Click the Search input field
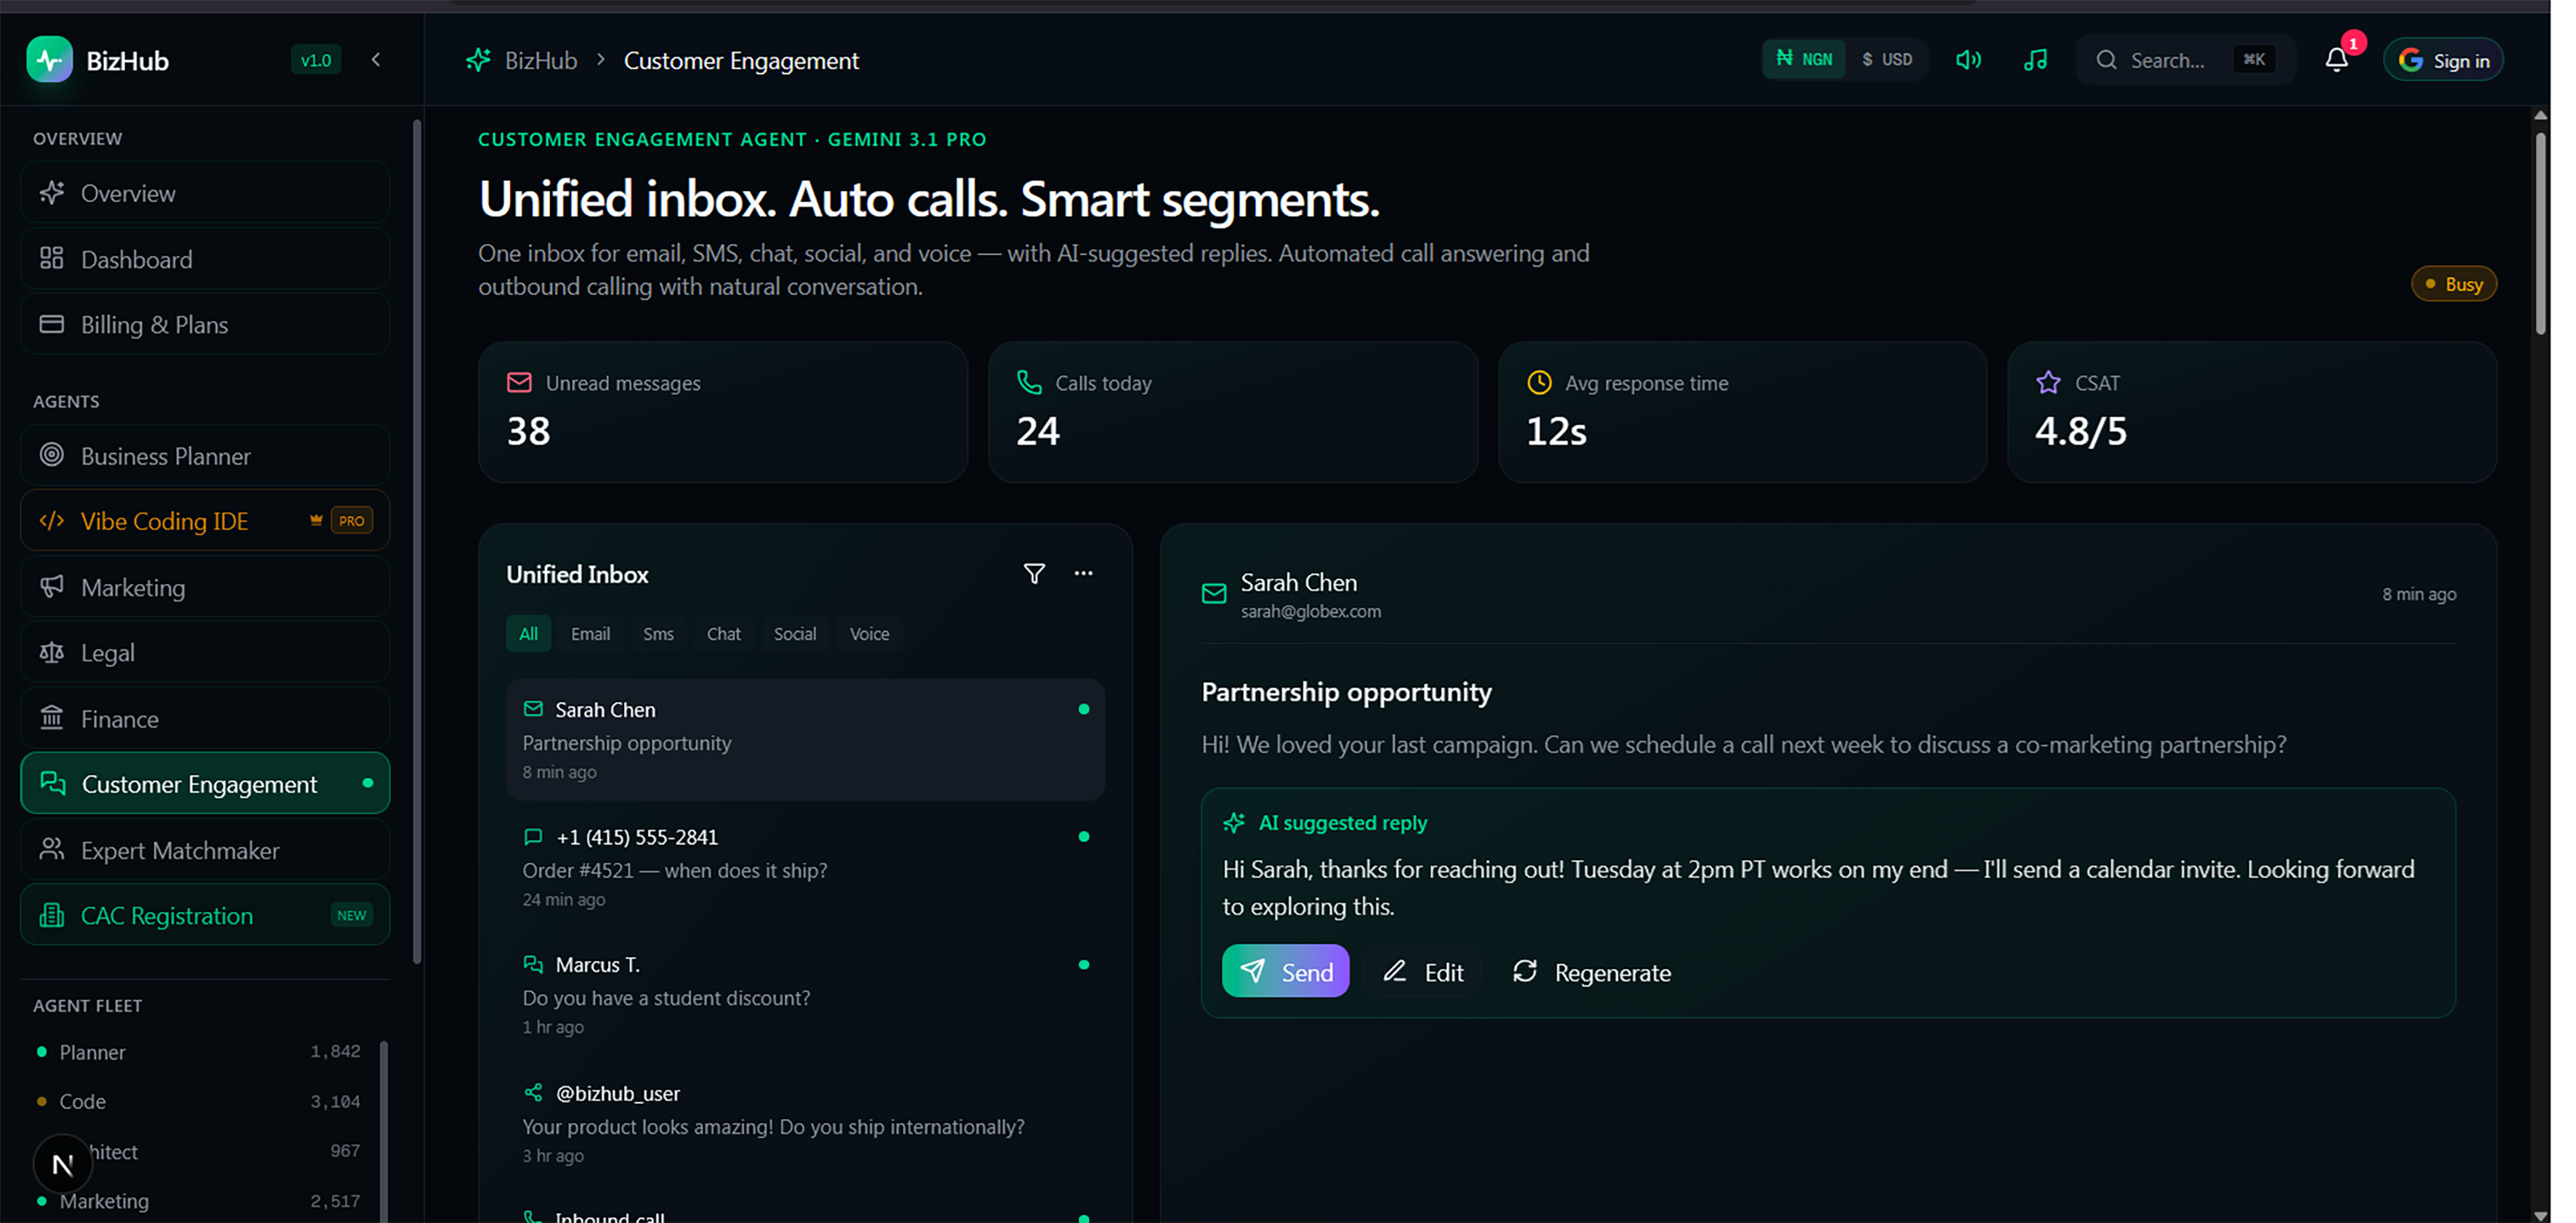The height and width of the screenshot is (1223, 2576). [2184, 60]
